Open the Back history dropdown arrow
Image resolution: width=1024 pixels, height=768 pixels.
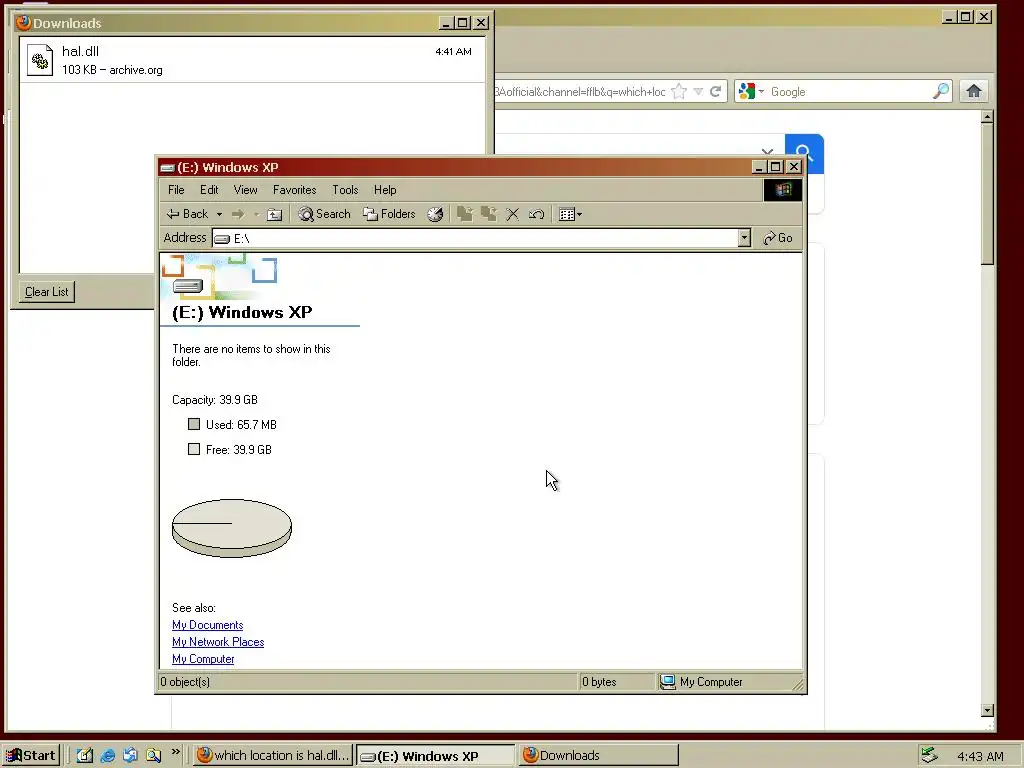tap(219, 214)
